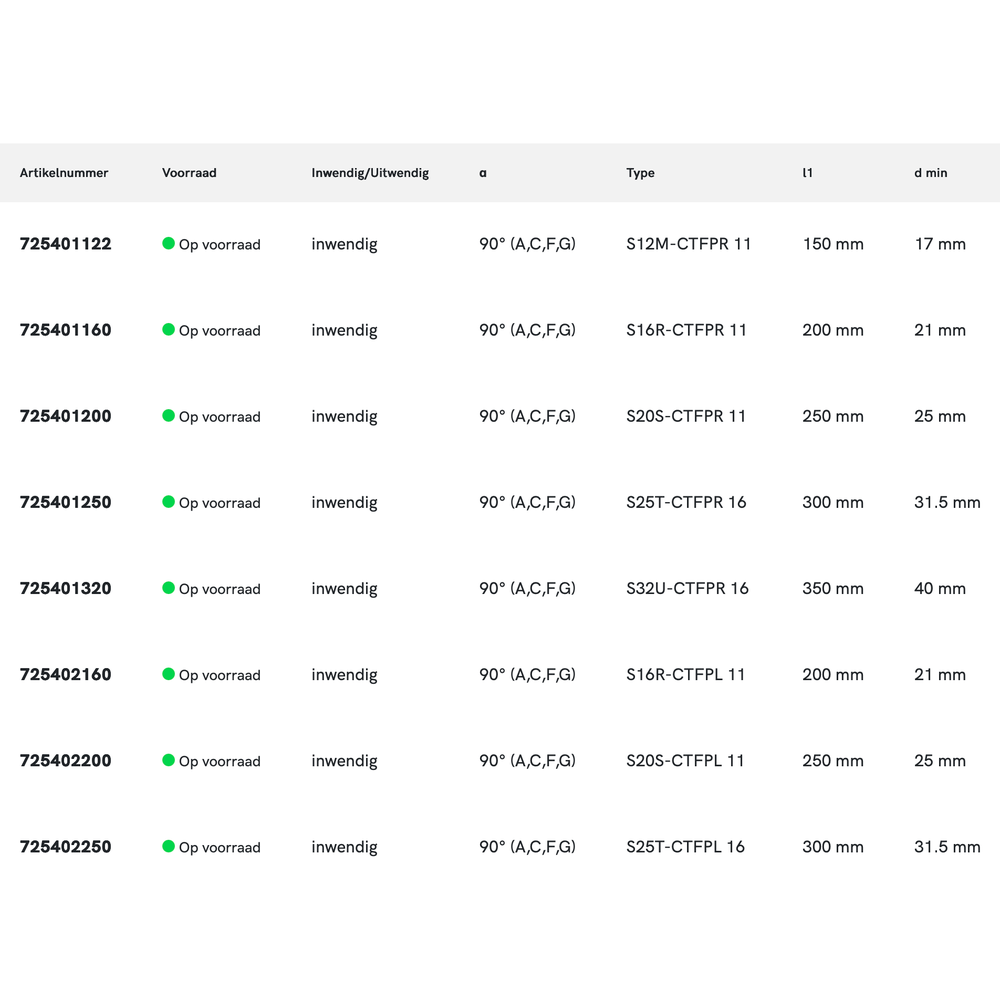Click green availability dot for 725402250
This screenshot has width=1000, height=1000.
tap(168, 845)
